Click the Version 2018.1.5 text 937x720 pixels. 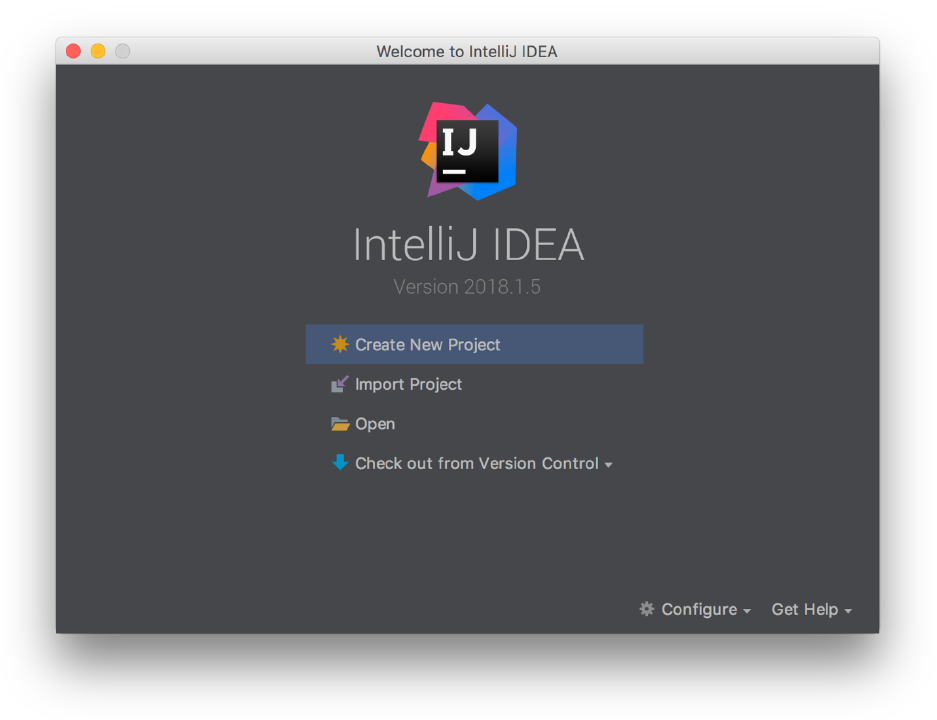pos(467,287)
